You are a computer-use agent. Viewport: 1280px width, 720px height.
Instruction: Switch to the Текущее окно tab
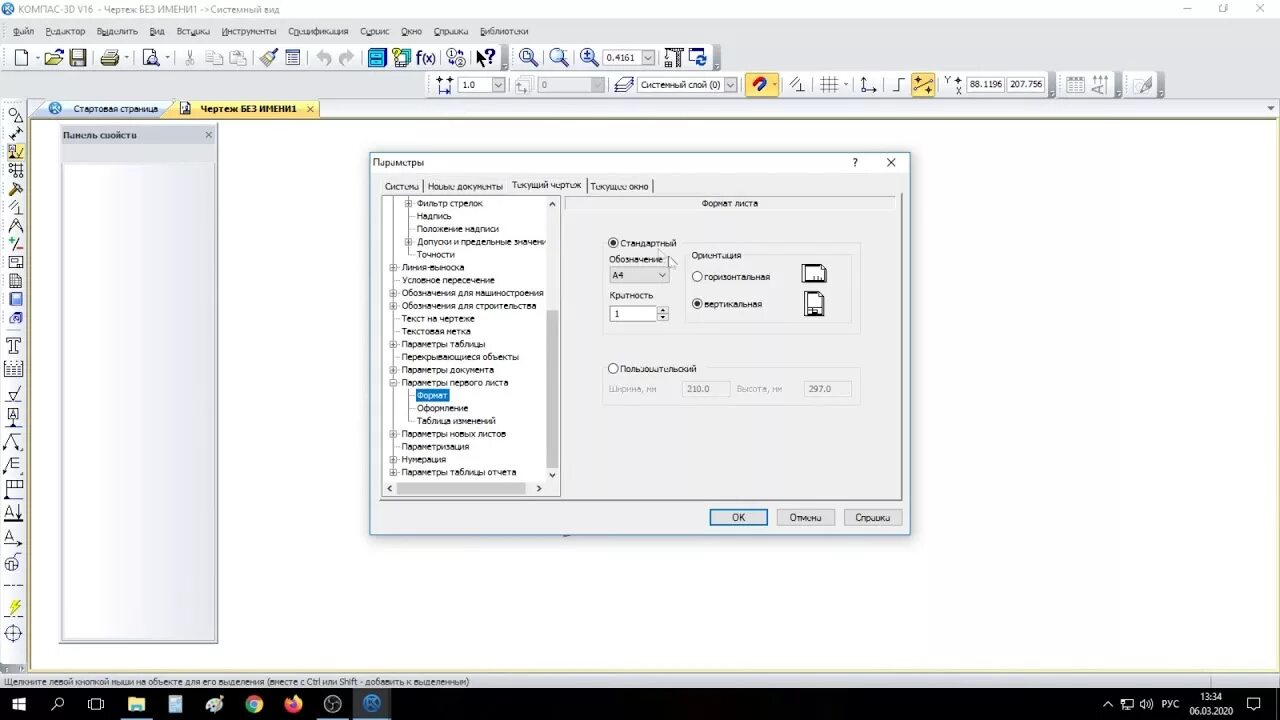[x=620, y=186]
